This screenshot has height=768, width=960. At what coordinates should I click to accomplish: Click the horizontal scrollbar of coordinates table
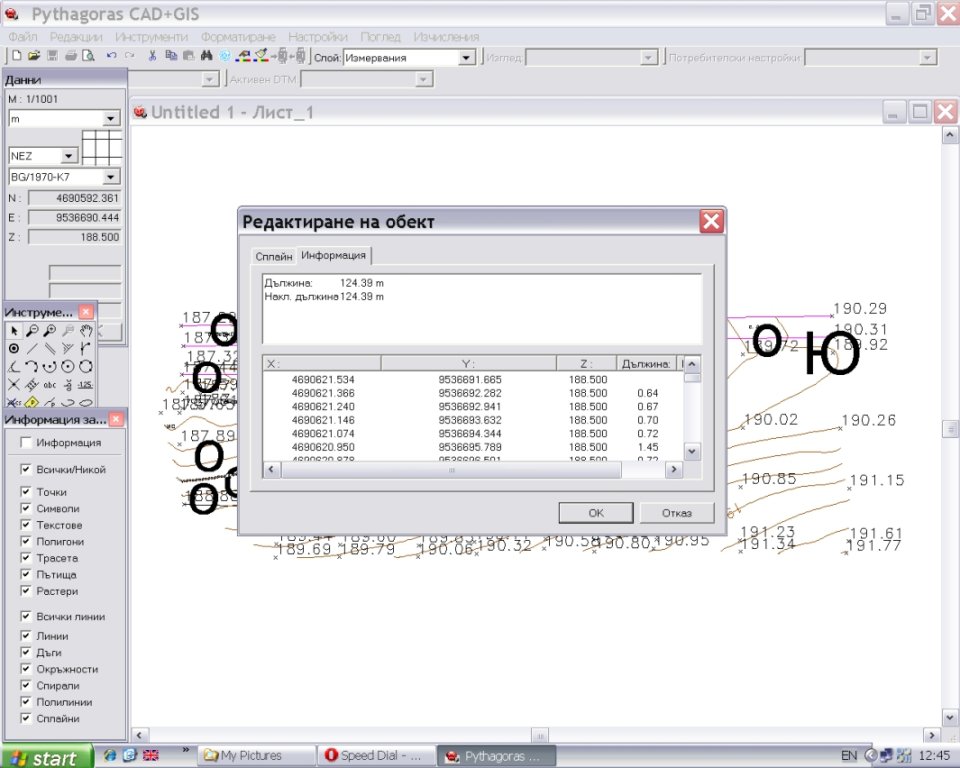tap(450, 470)
